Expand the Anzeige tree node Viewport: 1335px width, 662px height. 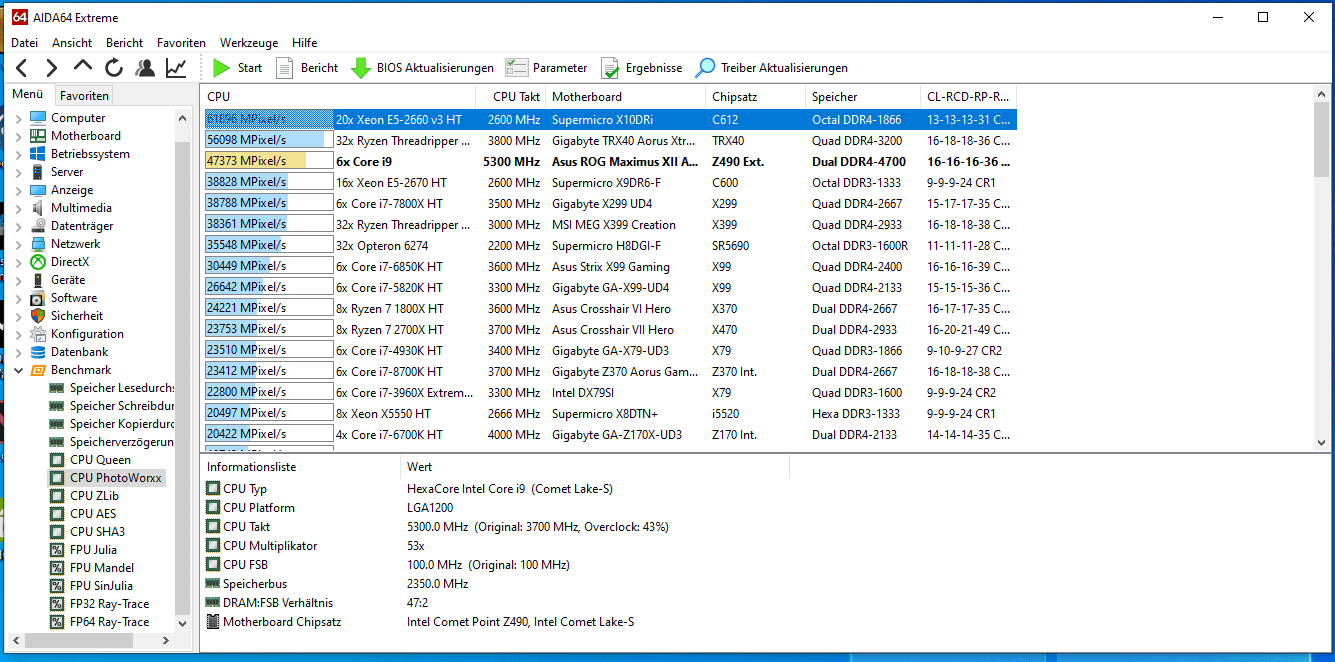coord(18,190)
